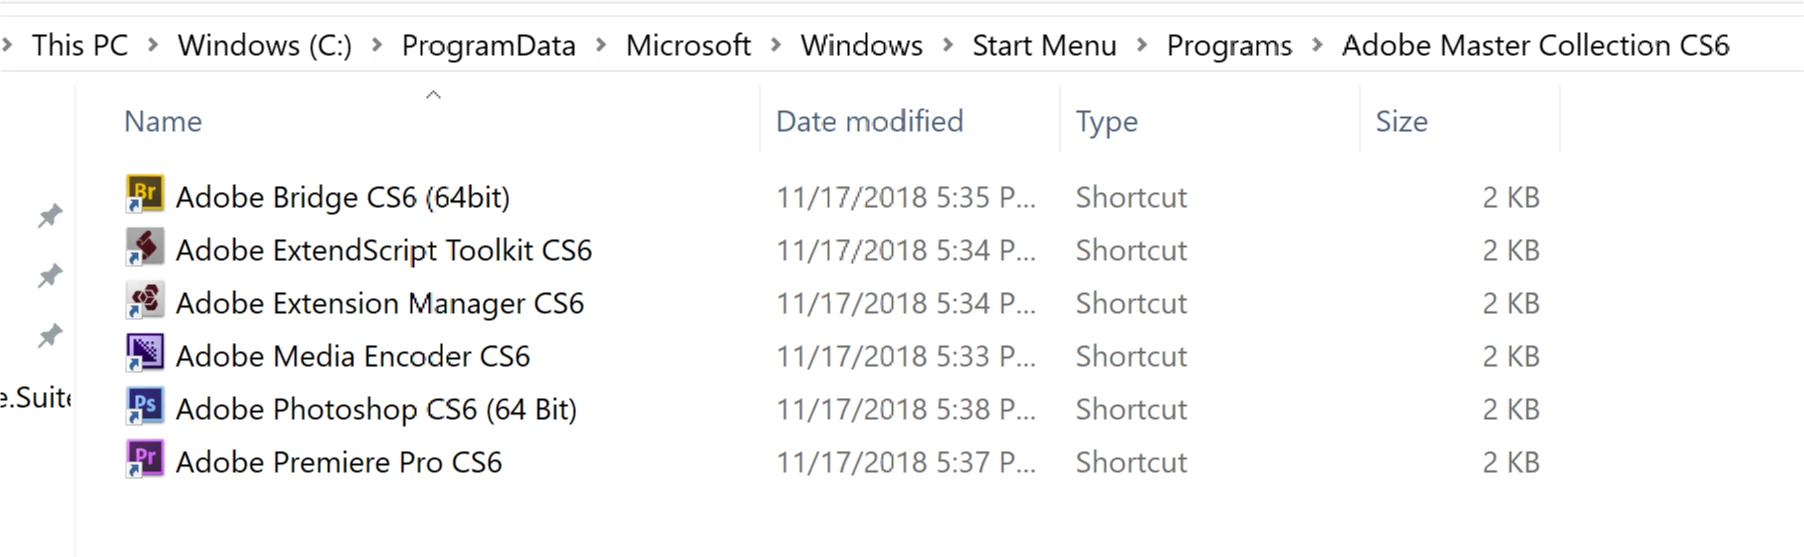Jump to Microsoft folder in address path
1804x557 pixels.
coord(688,46)
